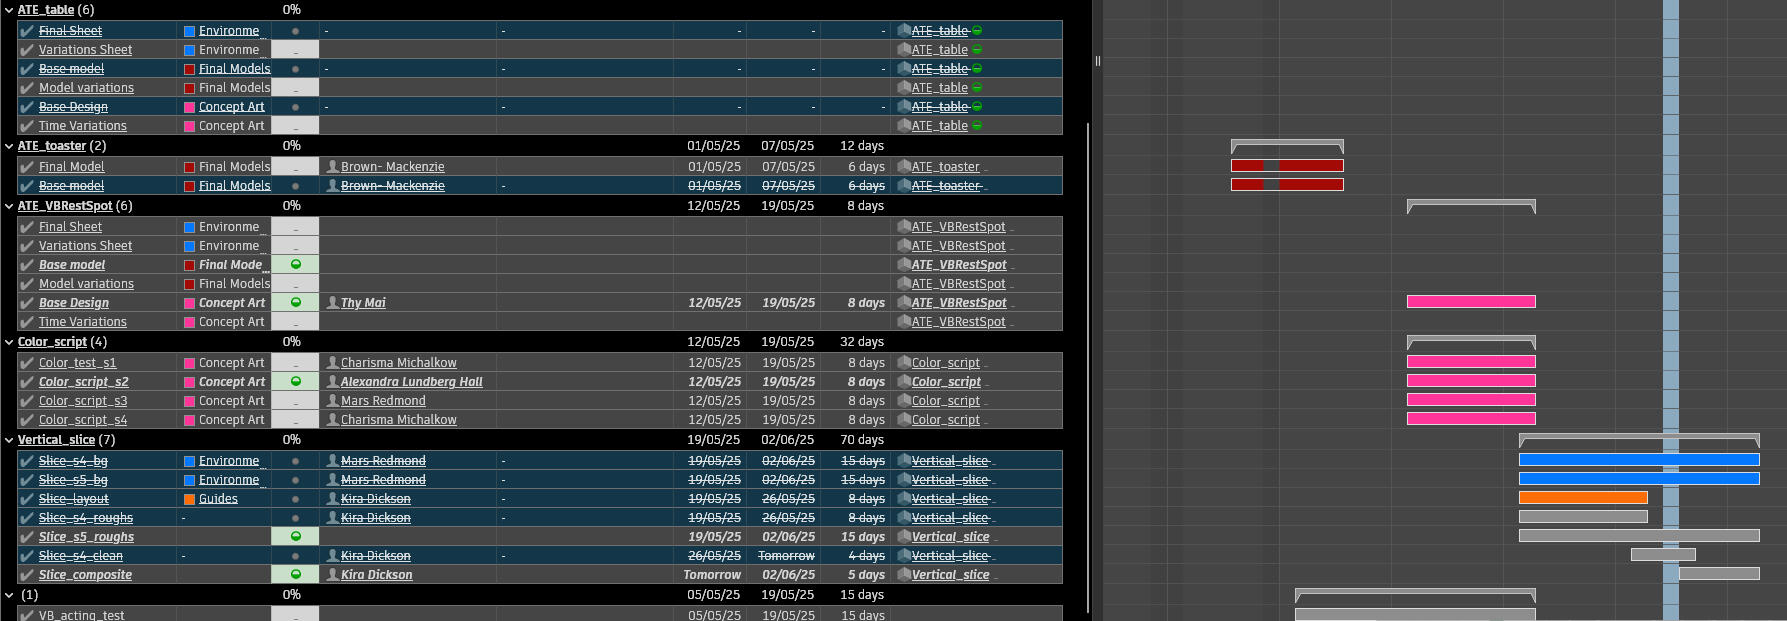Open status cell of ATE_table Model variations
The image size is (1787, 621).
click(295, 88)
